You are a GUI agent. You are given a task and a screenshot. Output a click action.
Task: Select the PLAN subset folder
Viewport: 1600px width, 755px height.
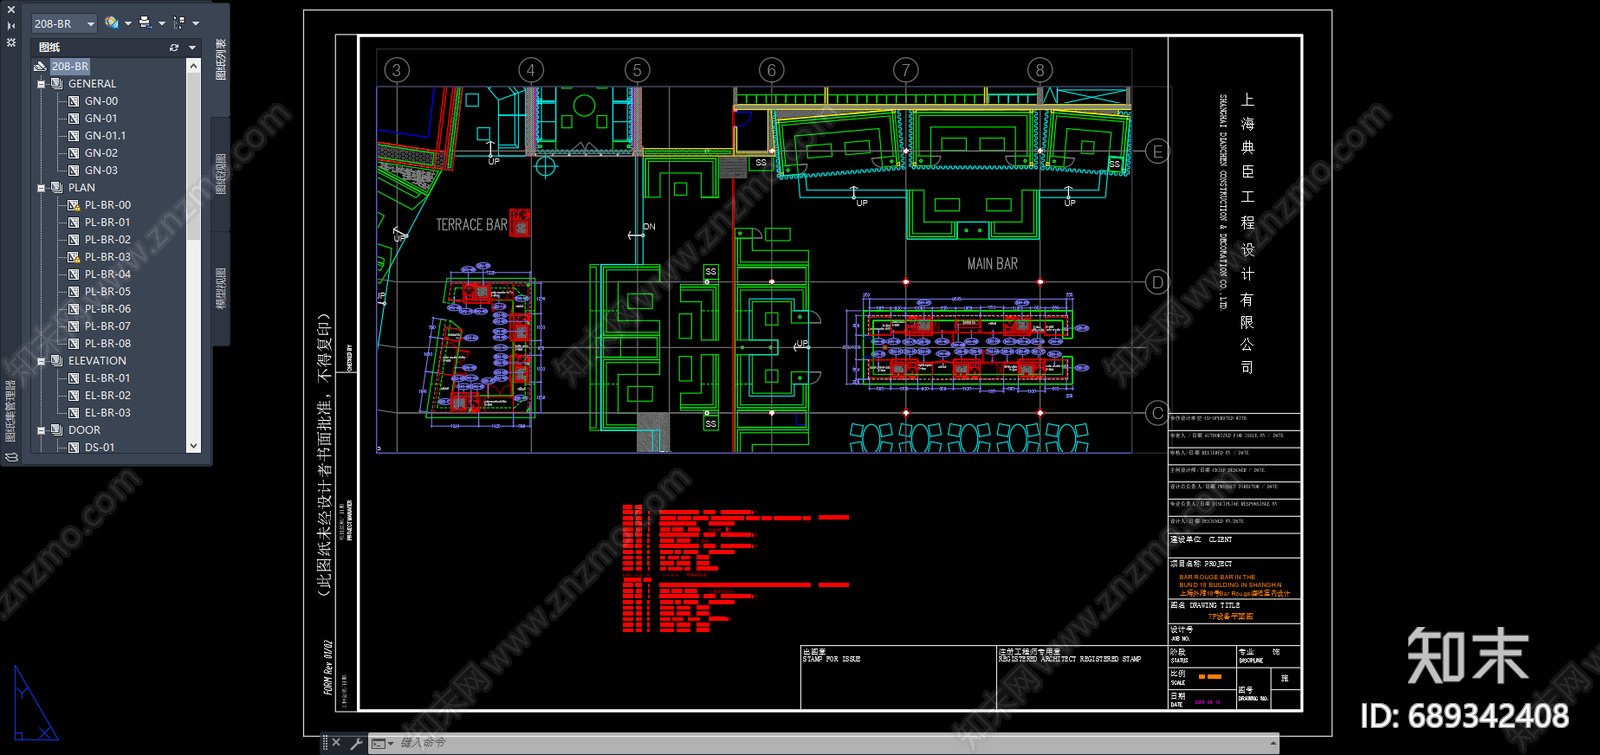click(82, 188)
